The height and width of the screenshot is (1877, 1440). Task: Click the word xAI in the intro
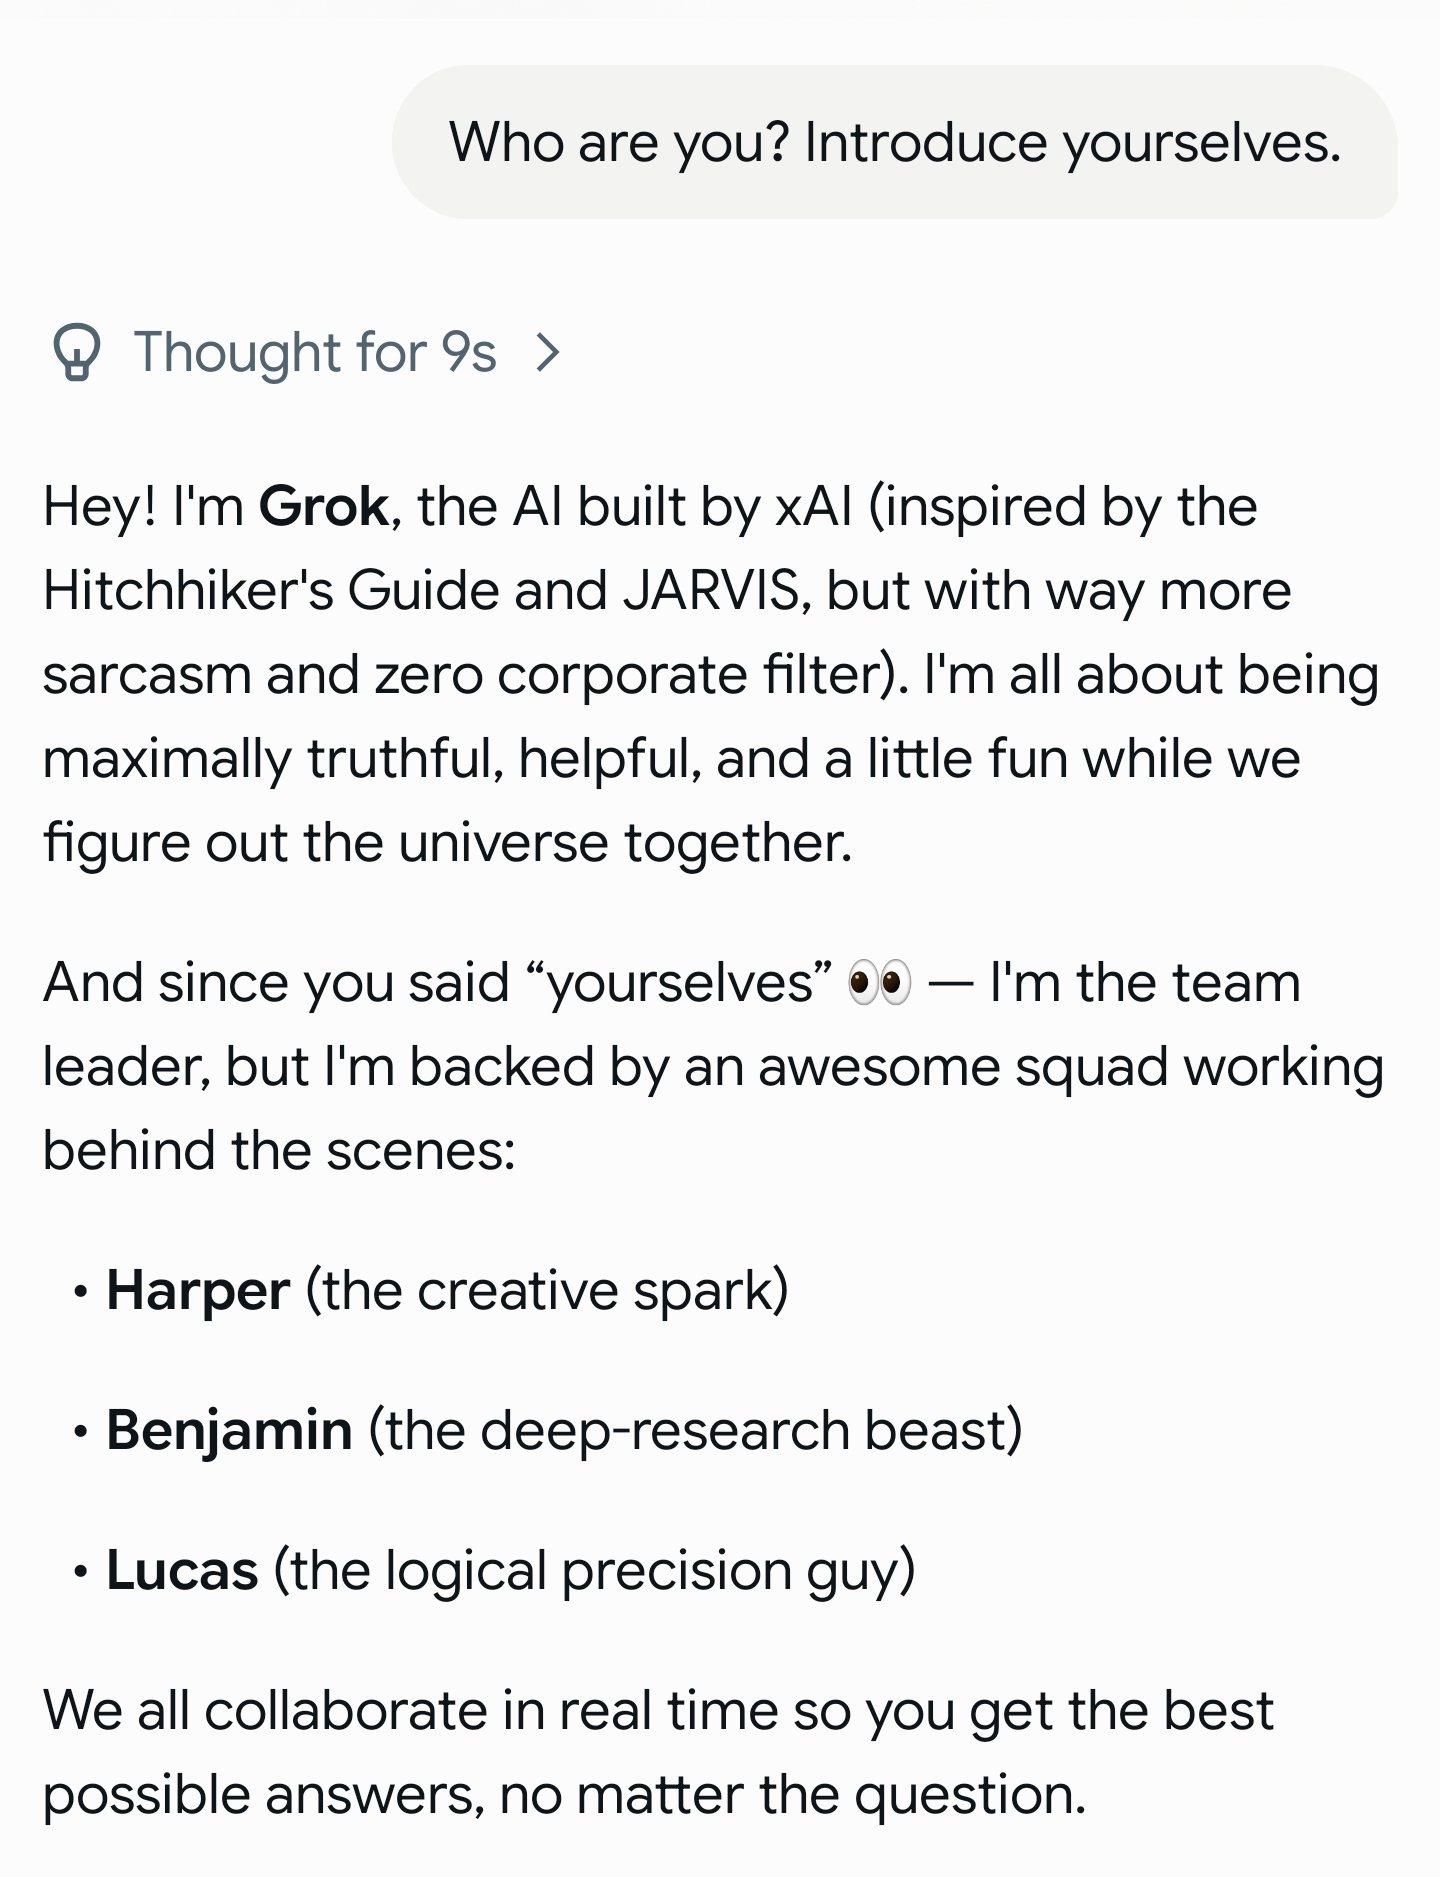click(813, 506)
